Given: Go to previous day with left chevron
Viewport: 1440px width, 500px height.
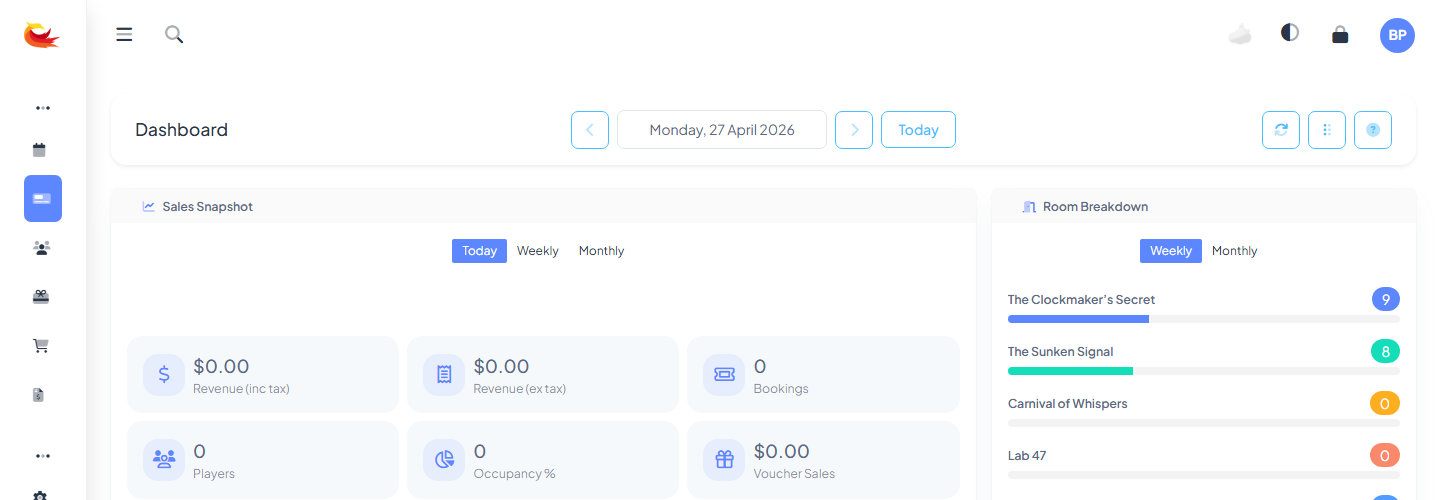Looking at the screenshot, I should [x=590, y=130].
